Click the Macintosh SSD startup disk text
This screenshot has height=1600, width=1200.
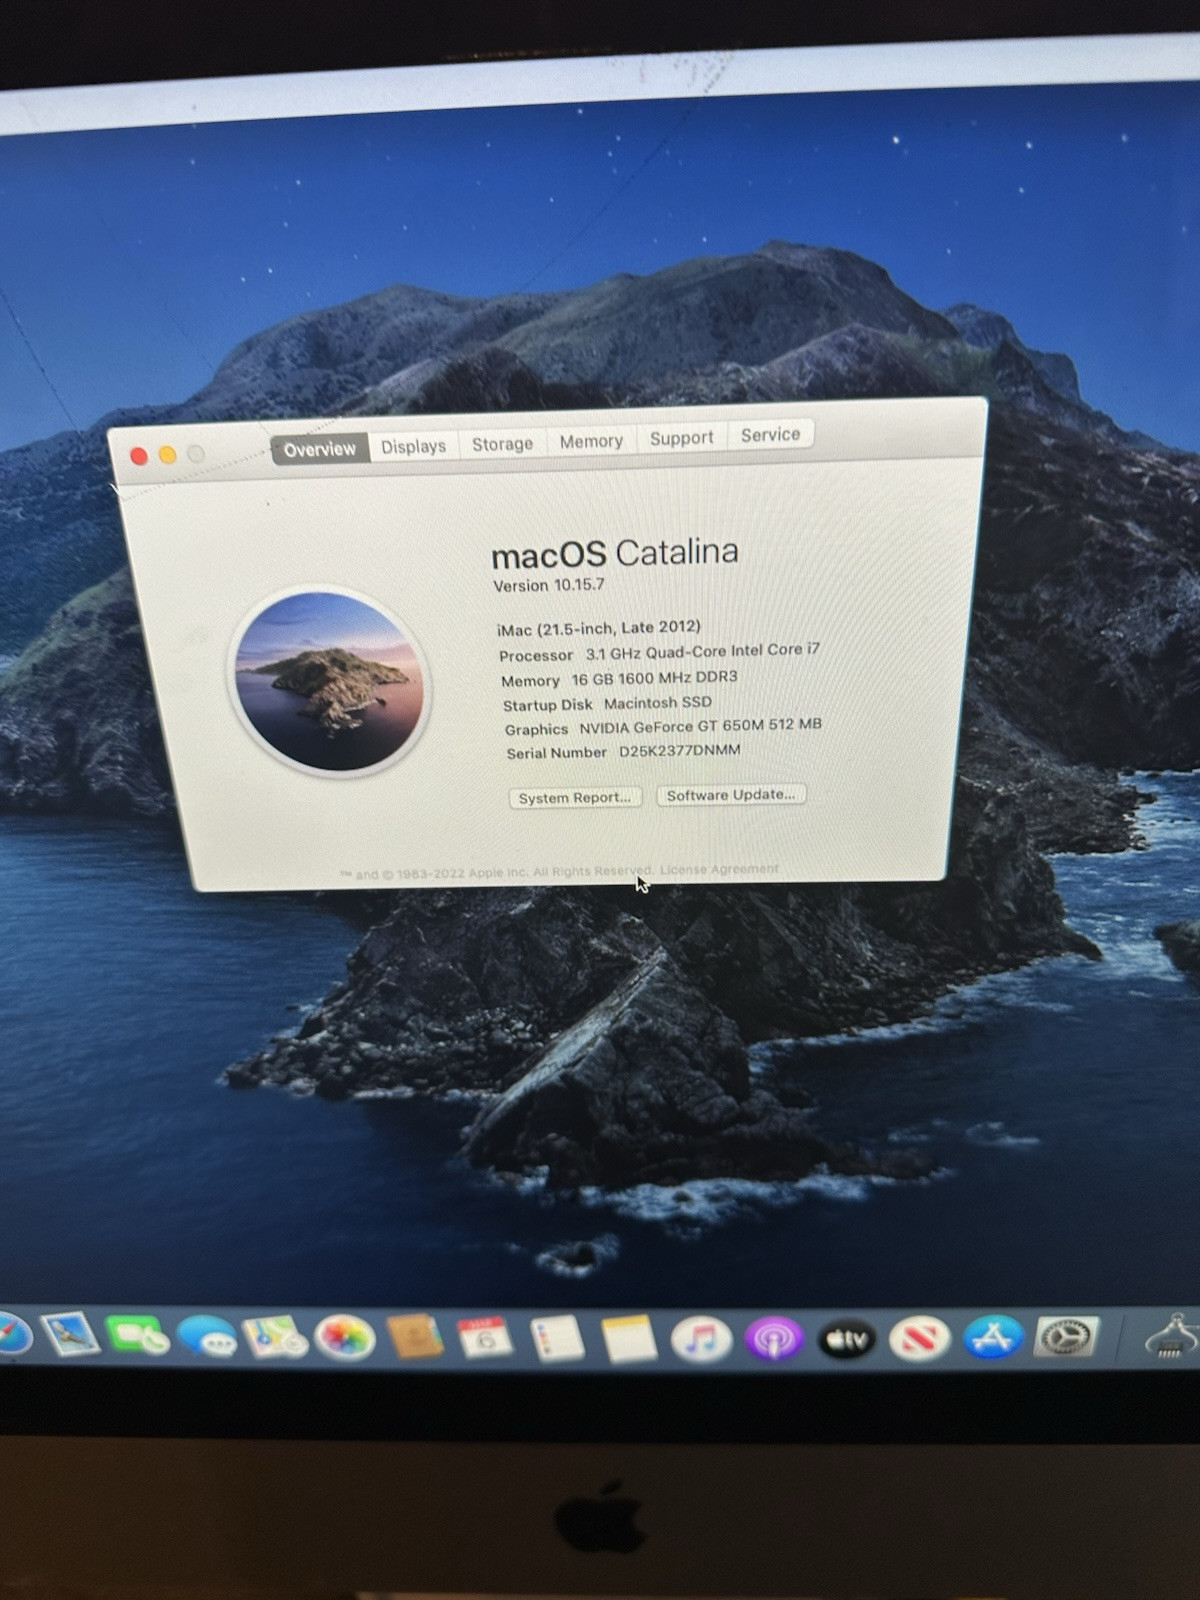point(657,703)
